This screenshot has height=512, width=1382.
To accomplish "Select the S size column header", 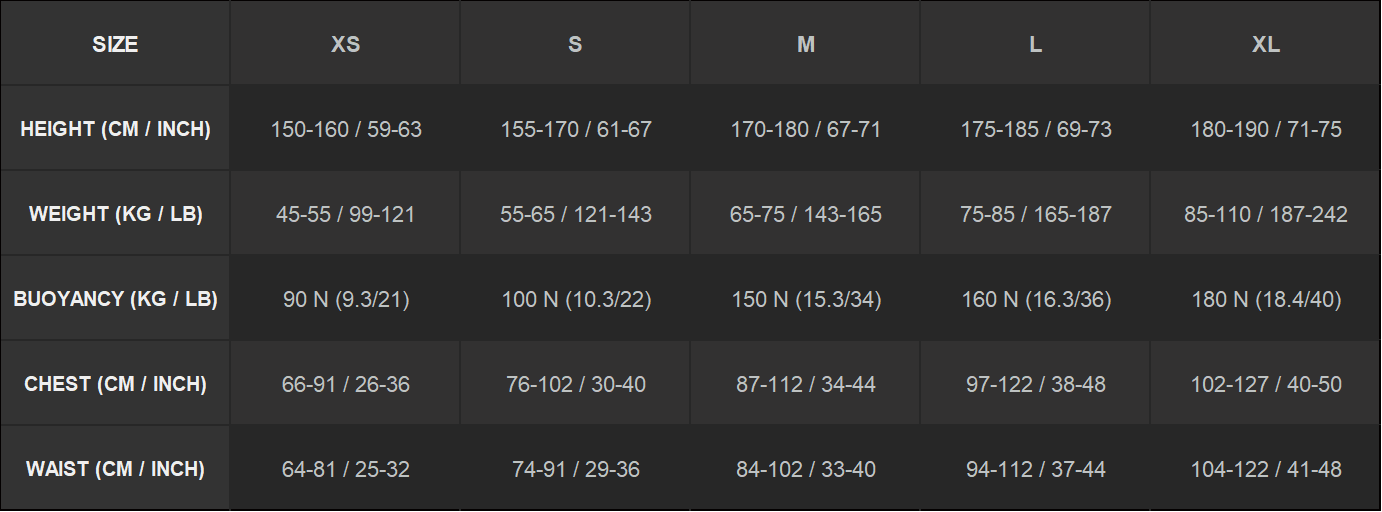I will click(x=575, y=44).
